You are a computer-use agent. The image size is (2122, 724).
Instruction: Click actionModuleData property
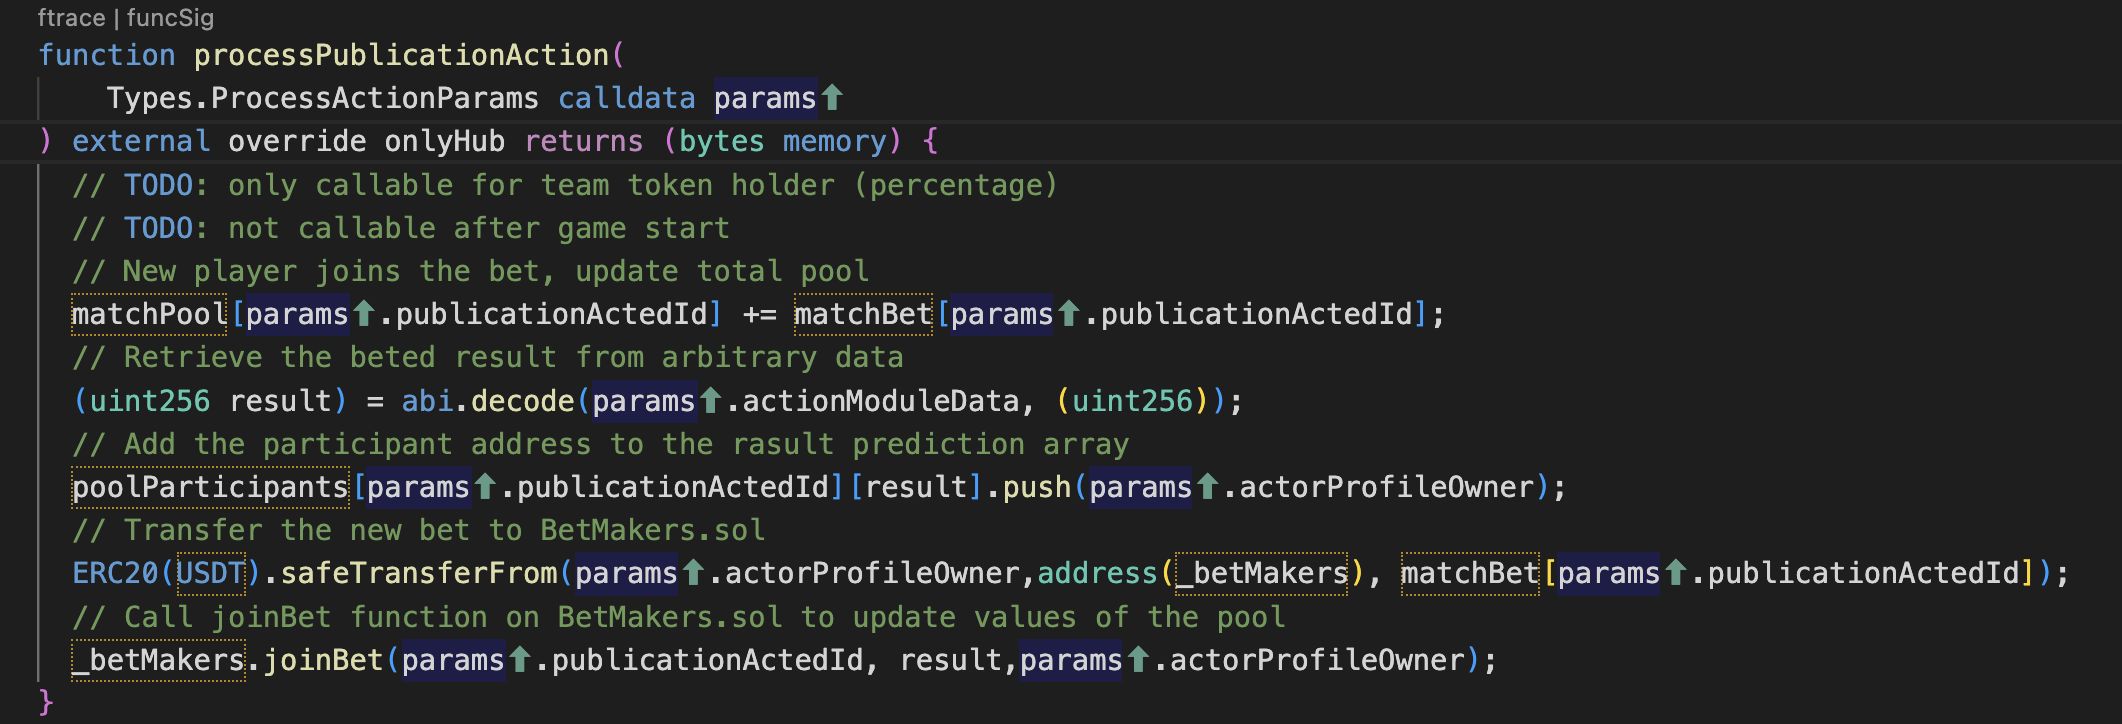tap(880, 401)
